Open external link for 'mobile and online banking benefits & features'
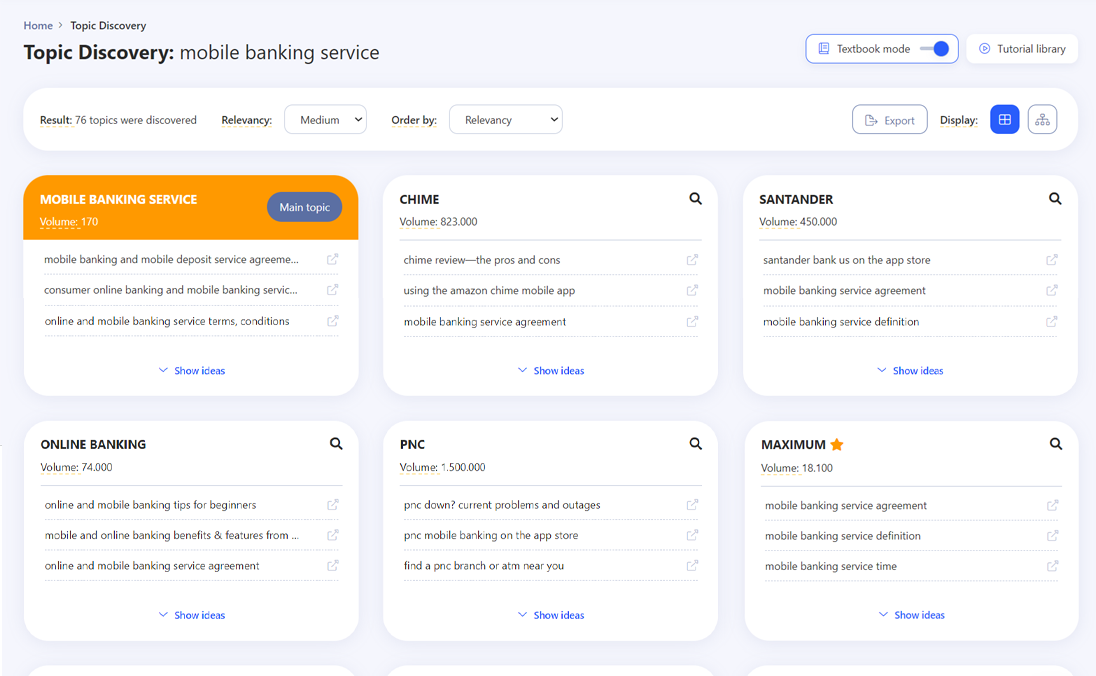 coord(333,535)
